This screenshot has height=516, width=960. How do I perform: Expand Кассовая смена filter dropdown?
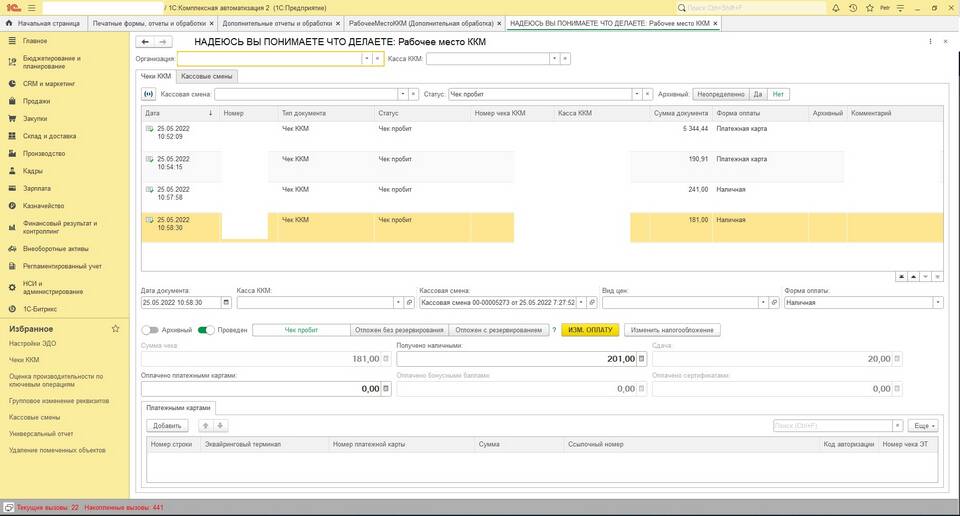(x=402, y=94)
